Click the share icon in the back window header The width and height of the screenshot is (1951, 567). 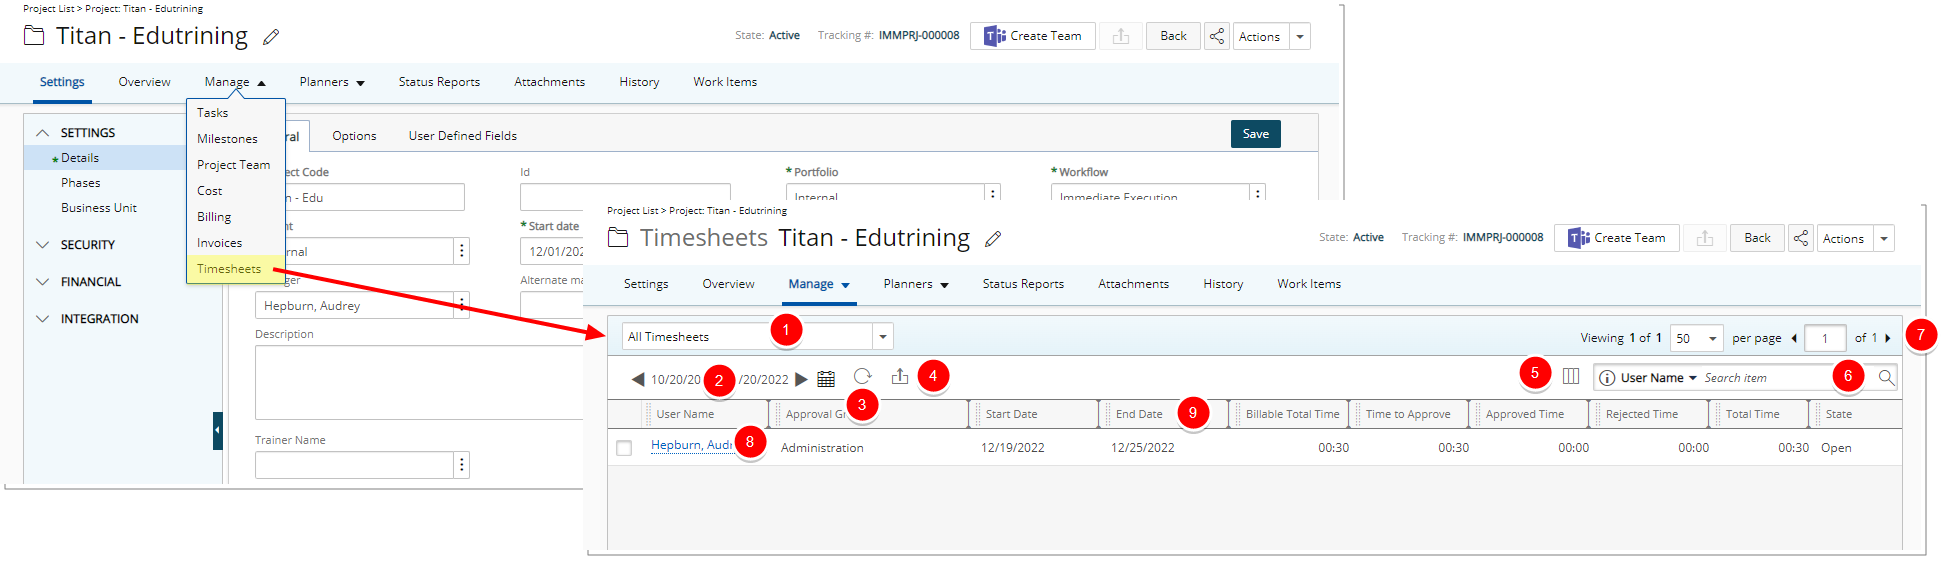pos(1217,36)
